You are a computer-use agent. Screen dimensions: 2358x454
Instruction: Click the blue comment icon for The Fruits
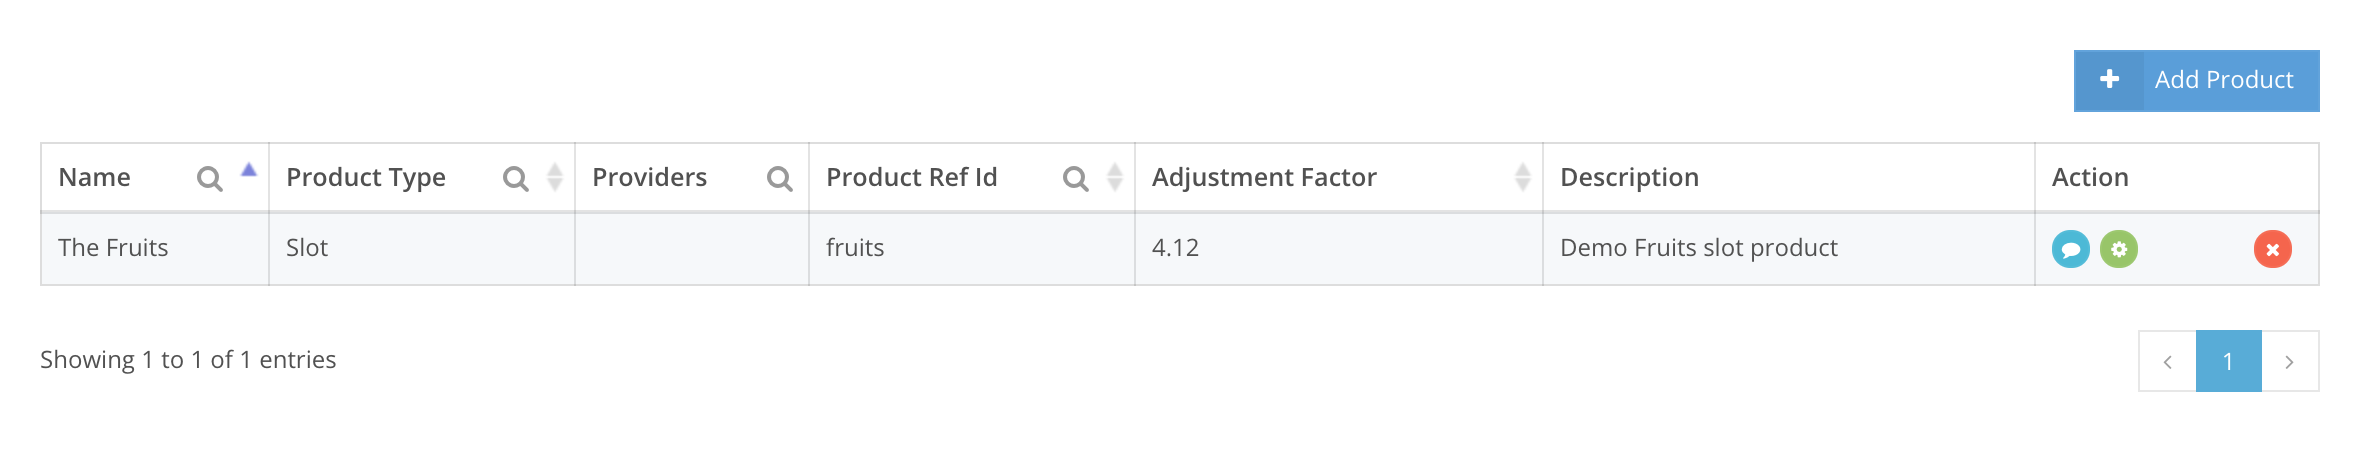pyautogui.click(x=2070, y=249)
